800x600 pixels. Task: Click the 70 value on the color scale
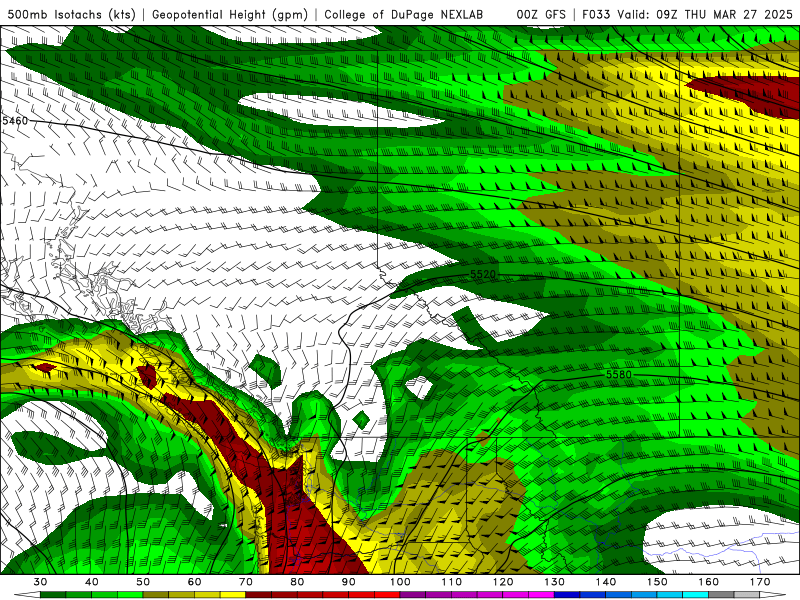[246, 582]
